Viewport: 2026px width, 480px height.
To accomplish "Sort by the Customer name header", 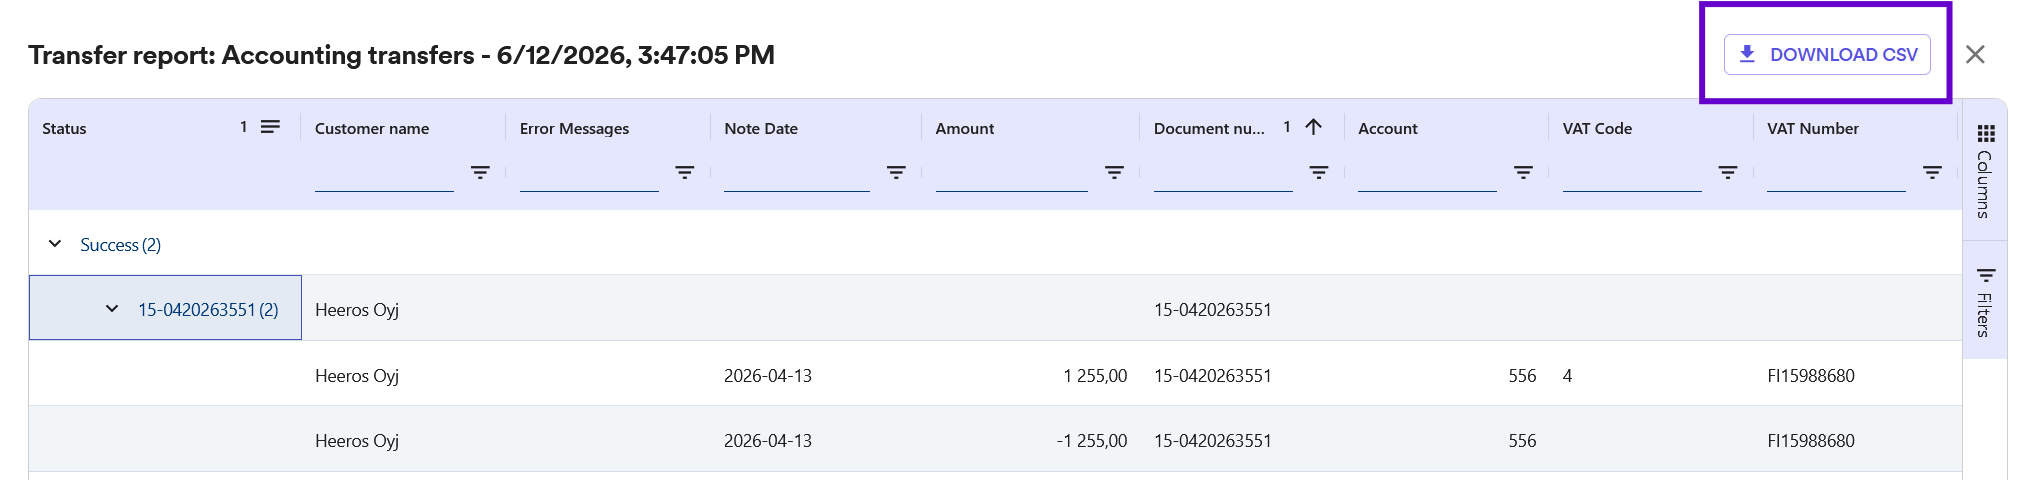I will [372, 128].
